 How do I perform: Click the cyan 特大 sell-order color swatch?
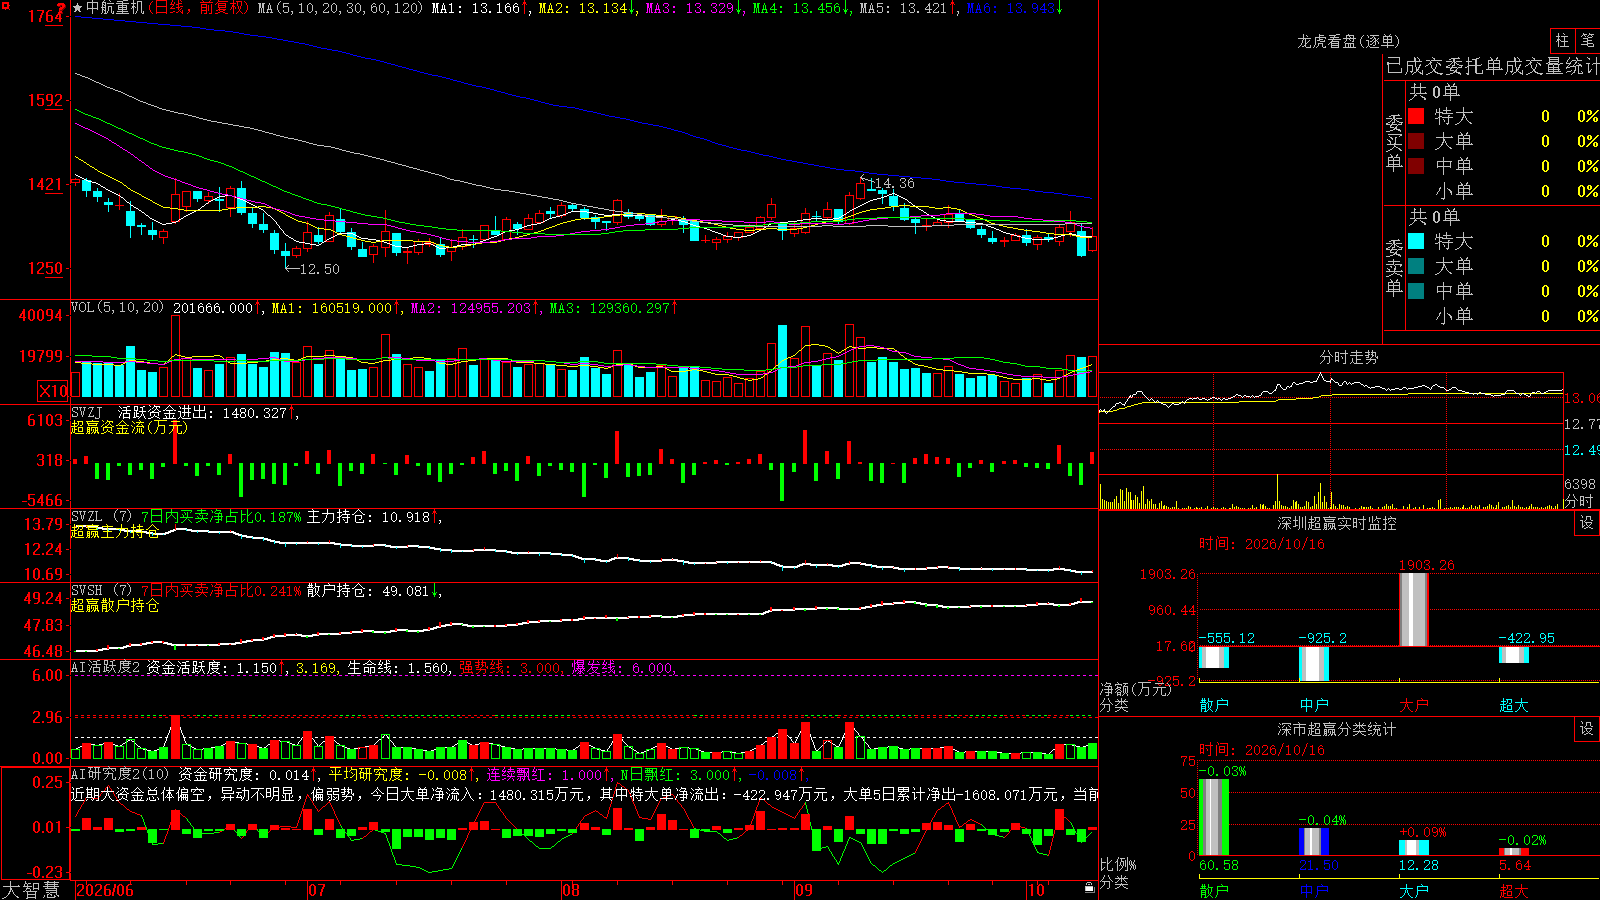1416,241
